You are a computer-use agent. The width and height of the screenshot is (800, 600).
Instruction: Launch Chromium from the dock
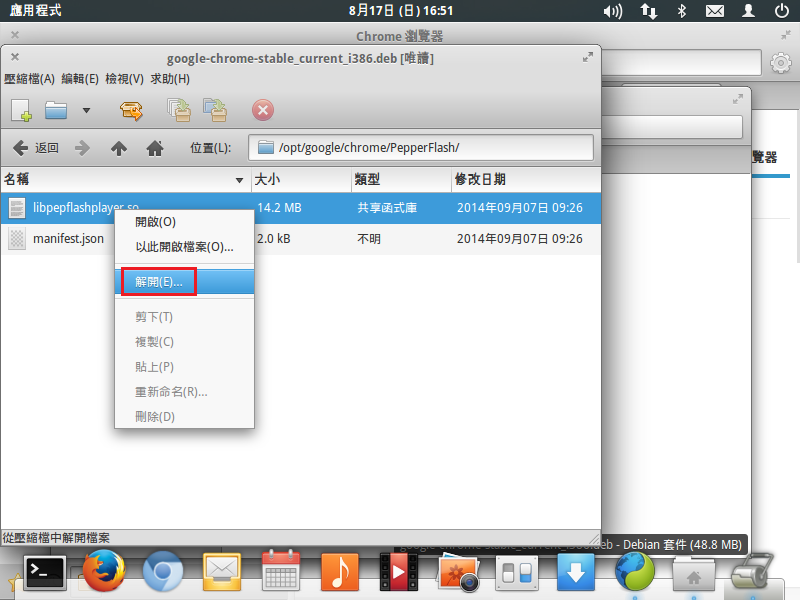pyautogui.click(x=163, y=571)
